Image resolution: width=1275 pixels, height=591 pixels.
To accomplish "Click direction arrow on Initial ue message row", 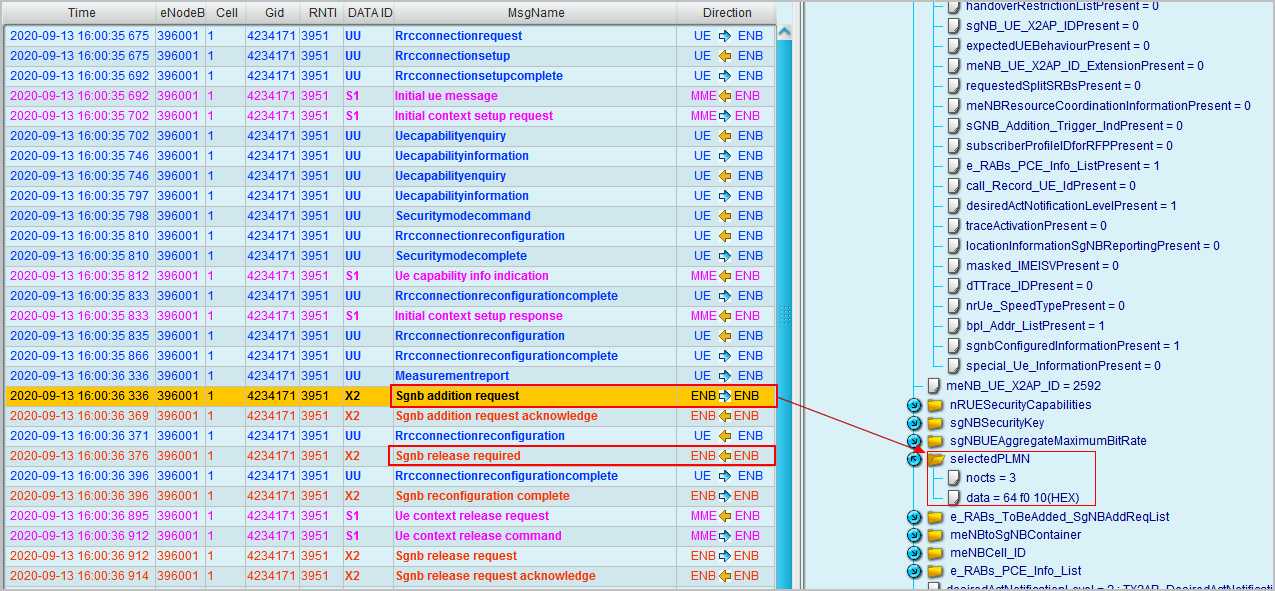I will (x=725, y=96).
